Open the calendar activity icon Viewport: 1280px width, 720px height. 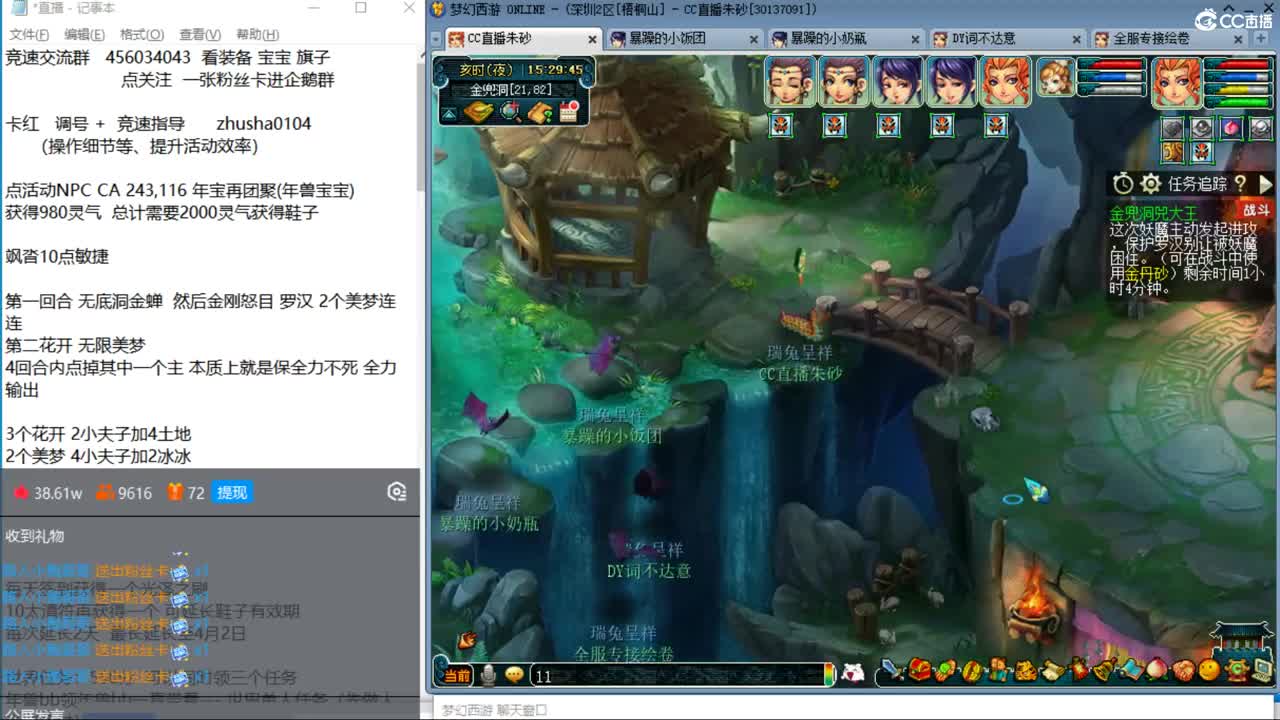click(x=570, y=111)
